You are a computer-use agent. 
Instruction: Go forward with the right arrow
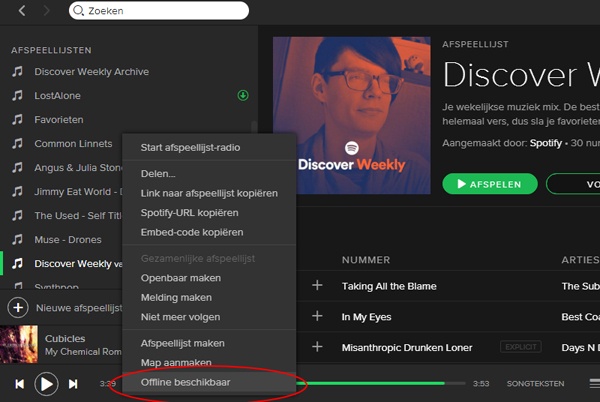coord(46,11)
